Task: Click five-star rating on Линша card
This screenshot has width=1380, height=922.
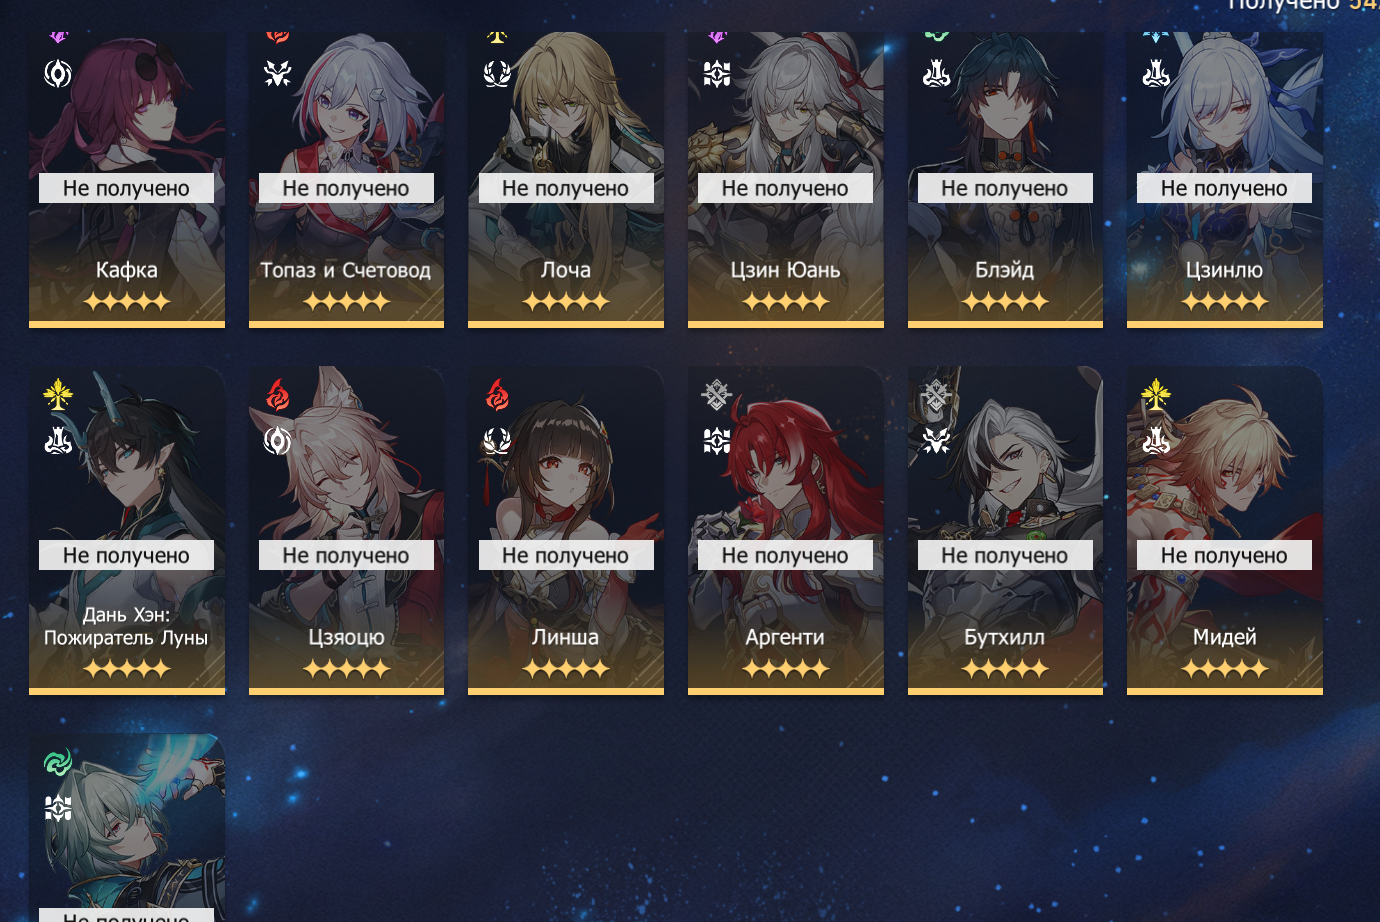Action: pos(566,669)
